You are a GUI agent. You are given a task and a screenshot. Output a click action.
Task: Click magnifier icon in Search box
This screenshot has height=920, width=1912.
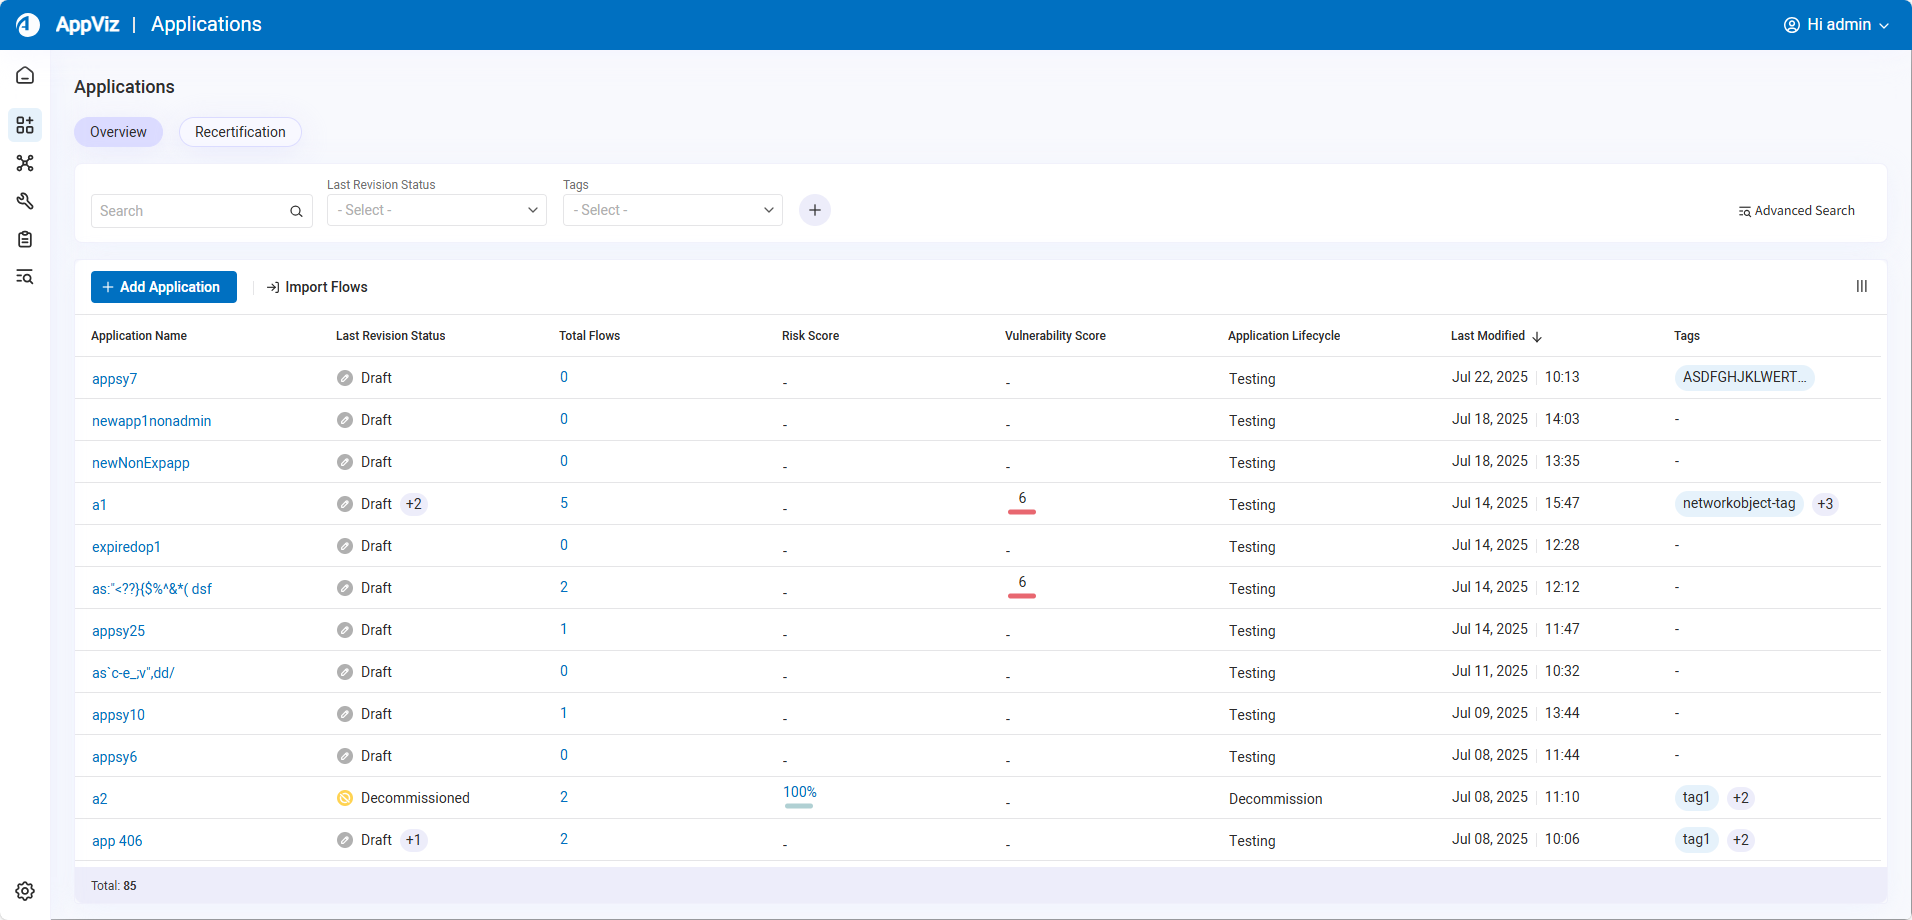tap(296, 211)
